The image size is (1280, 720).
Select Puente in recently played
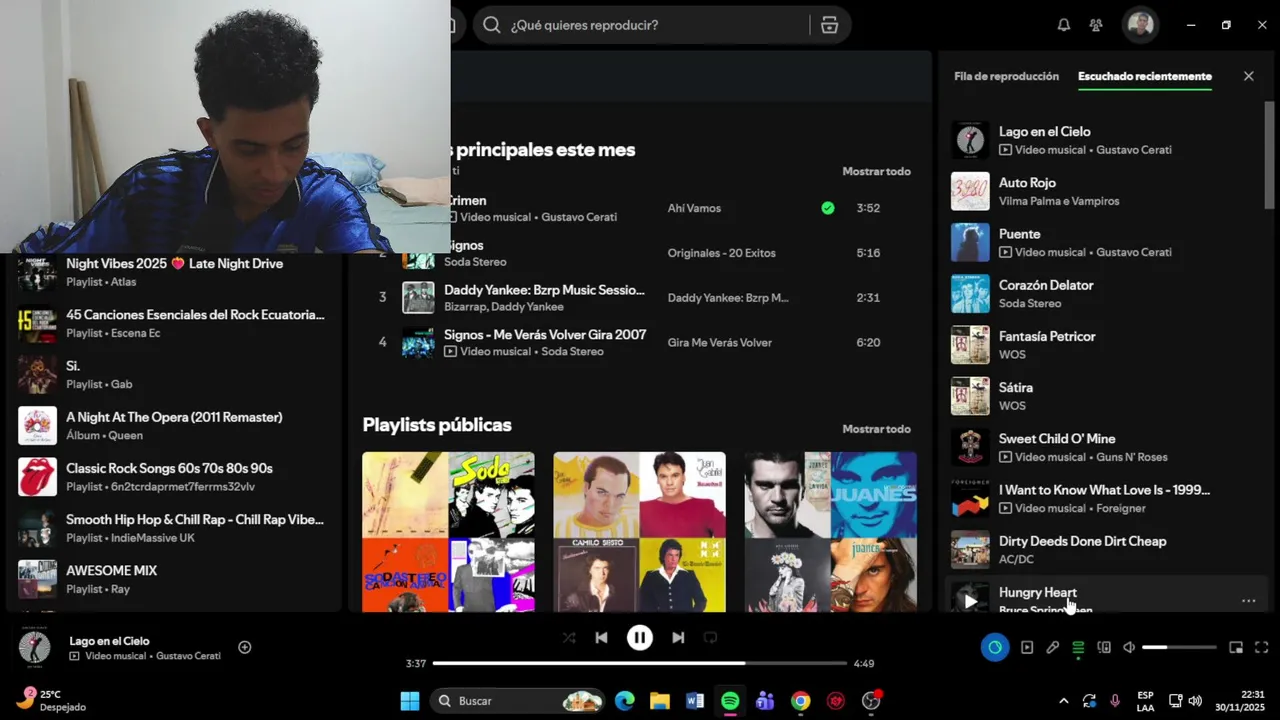(x=1105, y=242)
